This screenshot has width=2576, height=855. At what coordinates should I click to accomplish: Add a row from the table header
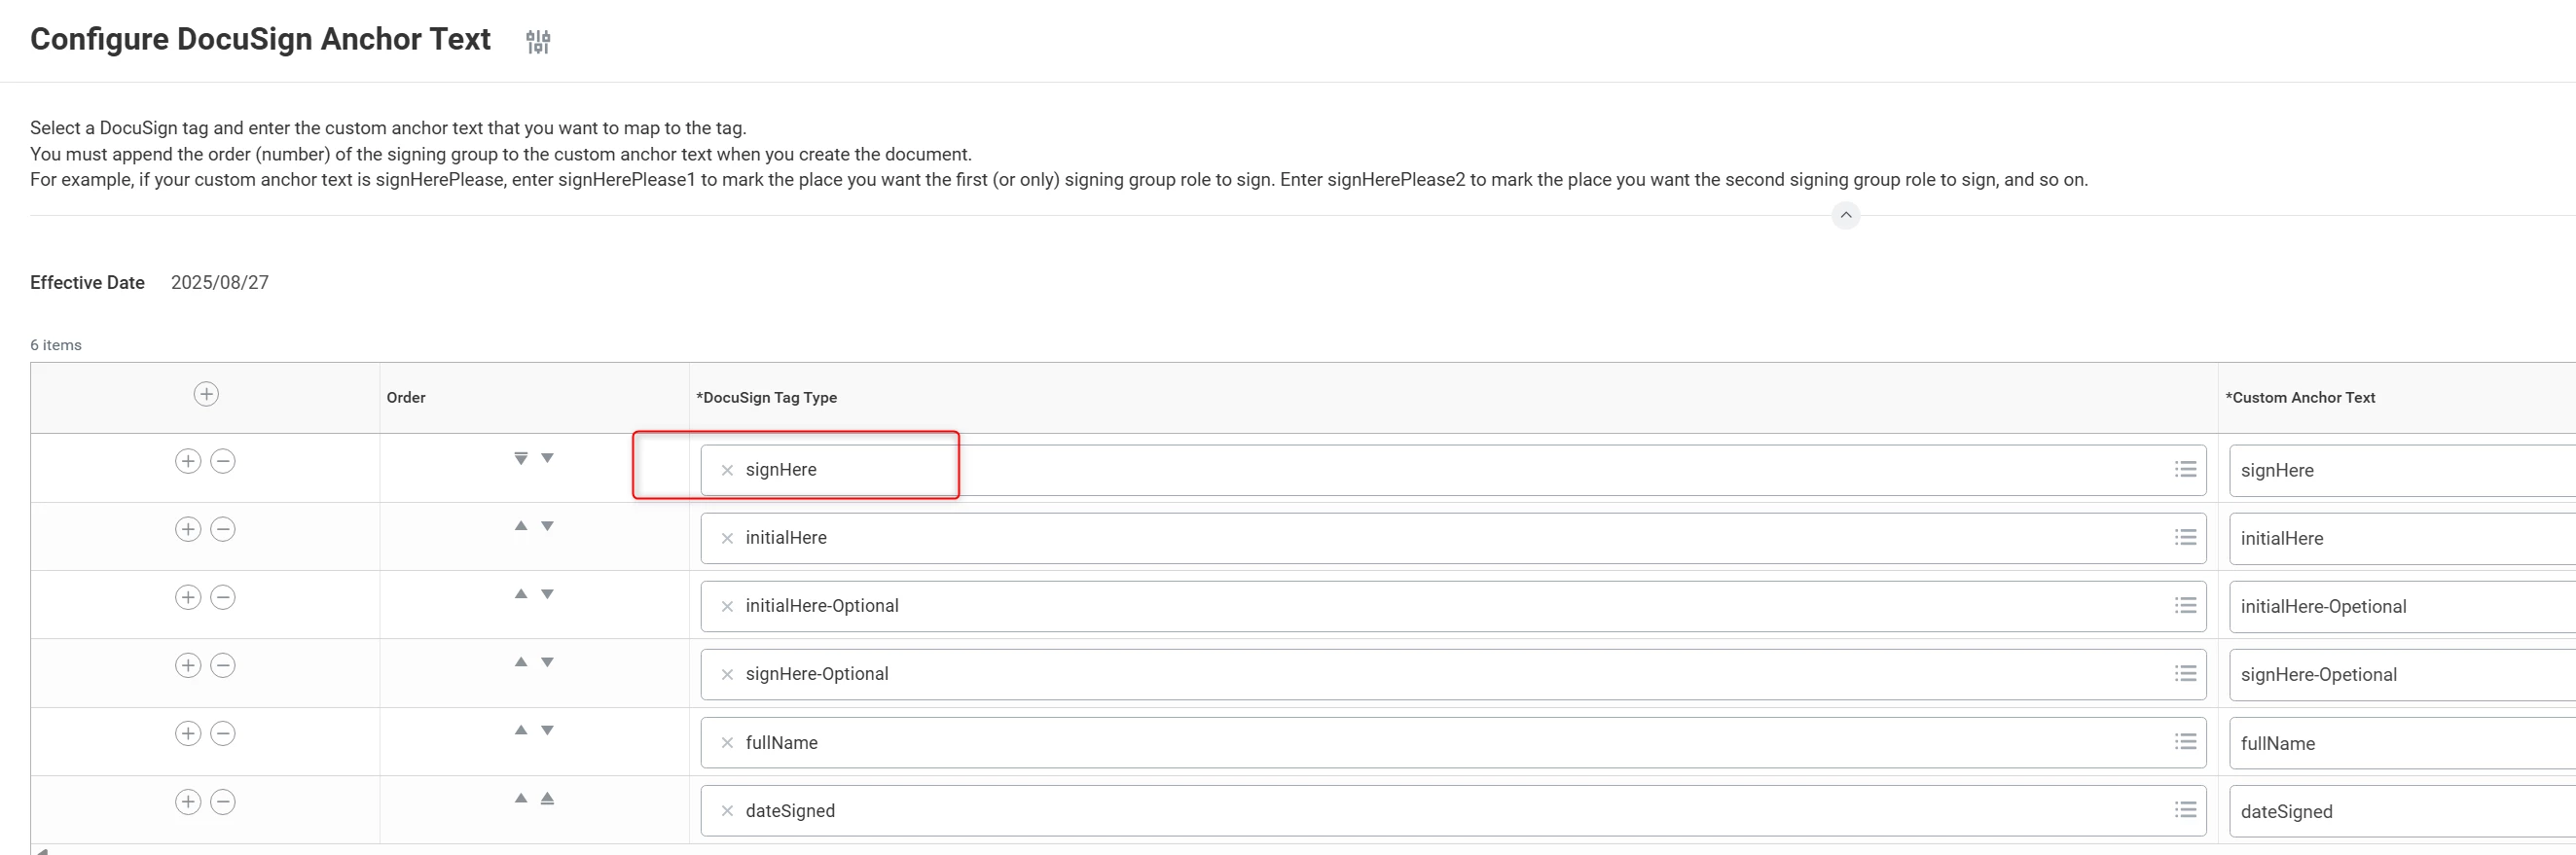[x=206, y=394]
